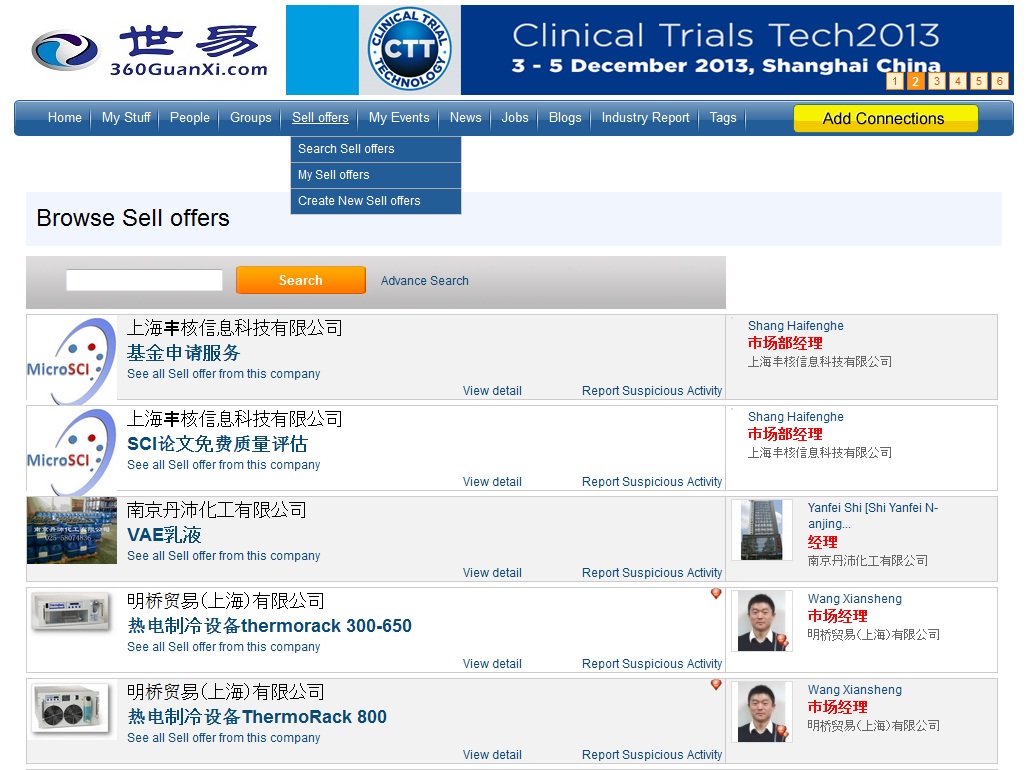1031x770 pixels.
Task: View Wang Xiansheng's photo beside ThermoRack 800
Action: pyautogui.click(x=762, y=711)
